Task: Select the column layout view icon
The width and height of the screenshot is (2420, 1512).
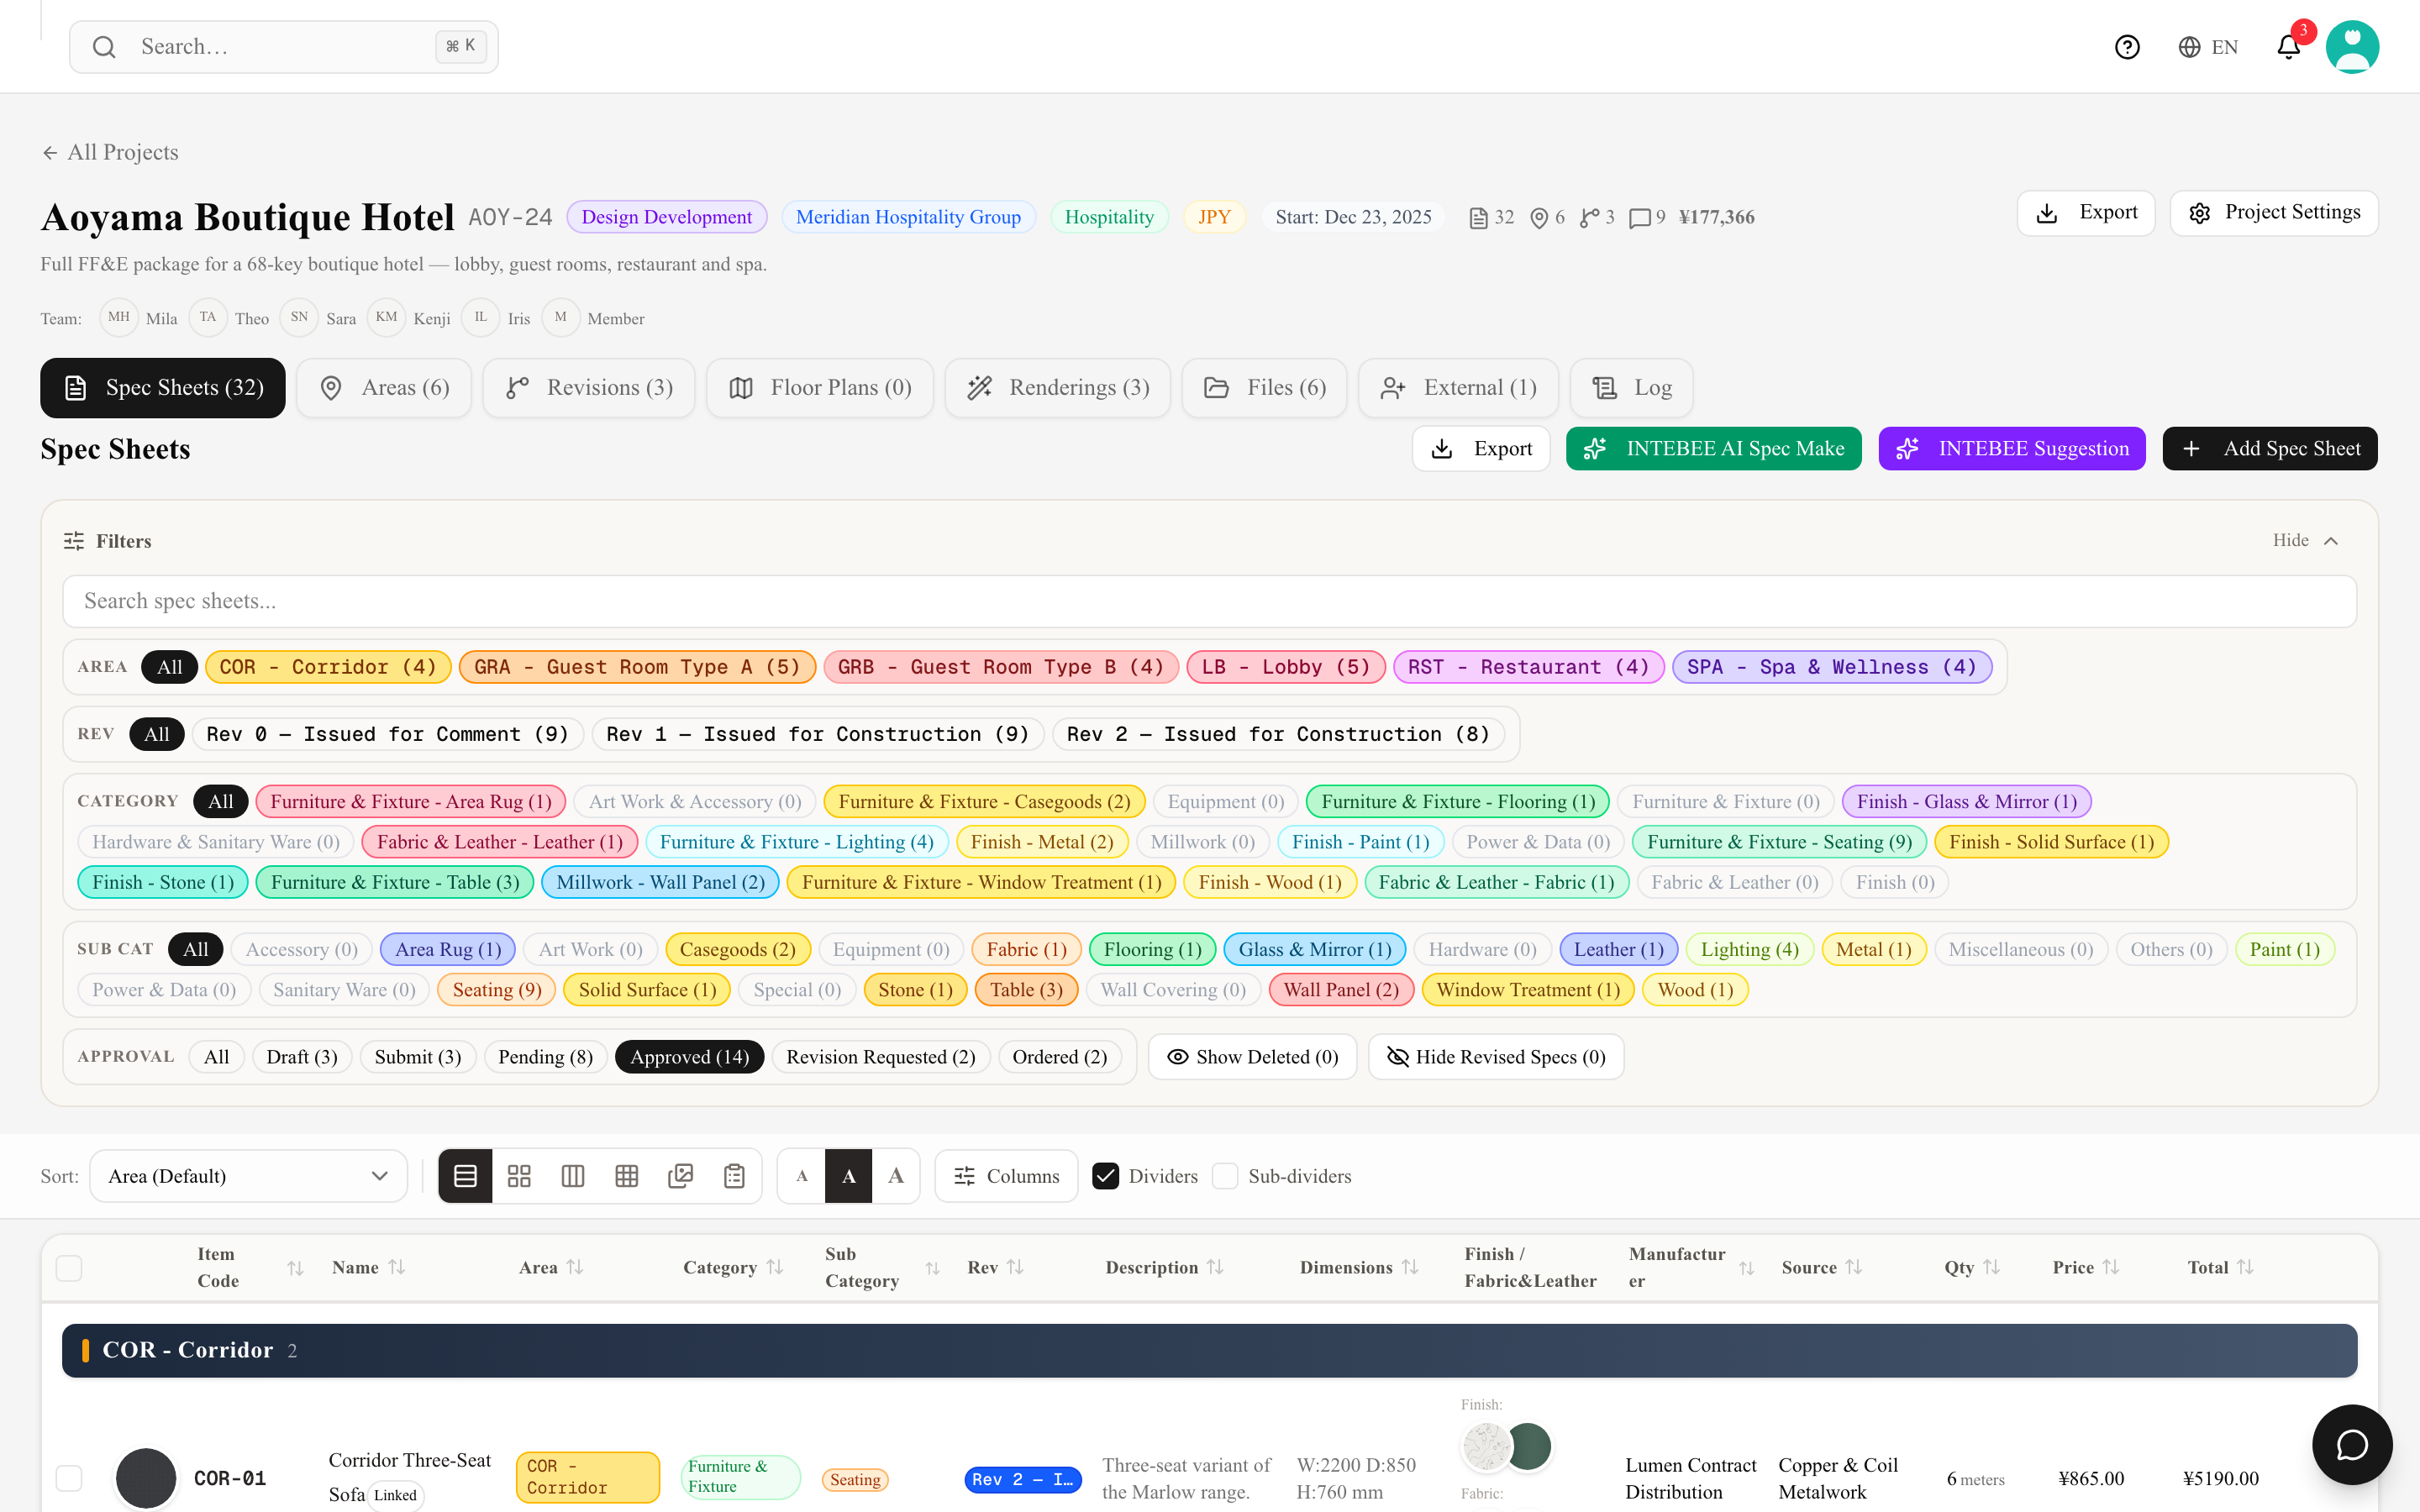Action: click(573, 1176)
